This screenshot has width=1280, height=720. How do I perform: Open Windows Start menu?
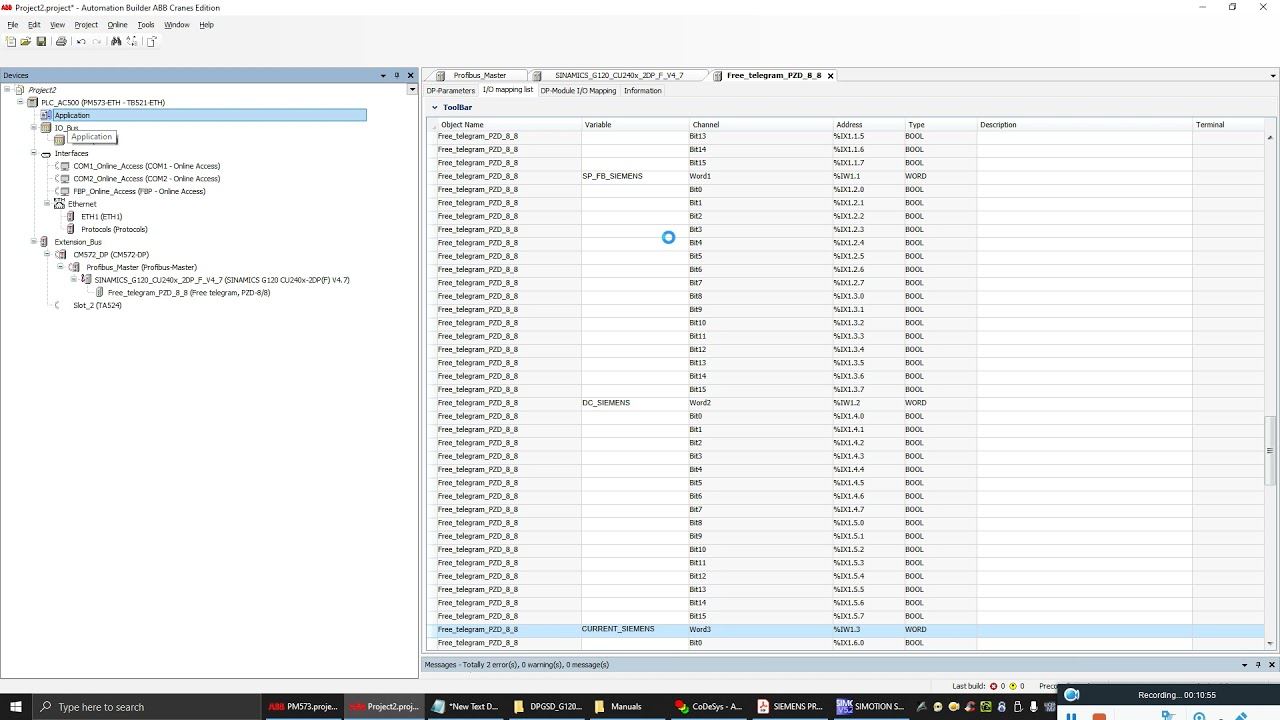pos(17,707)
